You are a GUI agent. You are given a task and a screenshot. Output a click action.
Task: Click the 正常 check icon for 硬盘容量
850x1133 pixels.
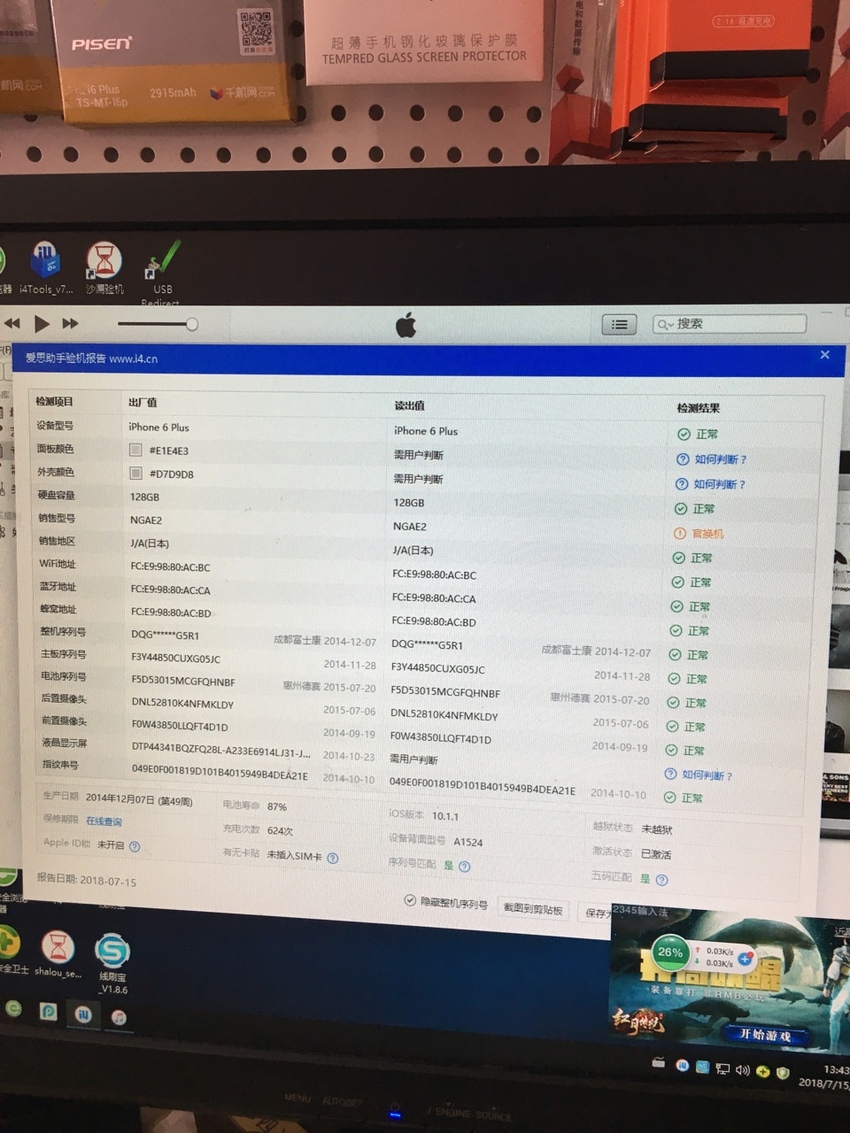(681, 509)
